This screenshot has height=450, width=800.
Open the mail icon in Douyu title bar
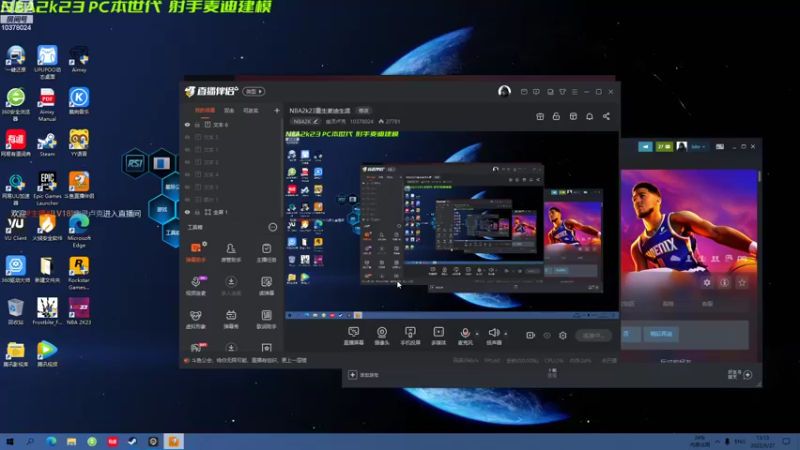coord(524,92)
